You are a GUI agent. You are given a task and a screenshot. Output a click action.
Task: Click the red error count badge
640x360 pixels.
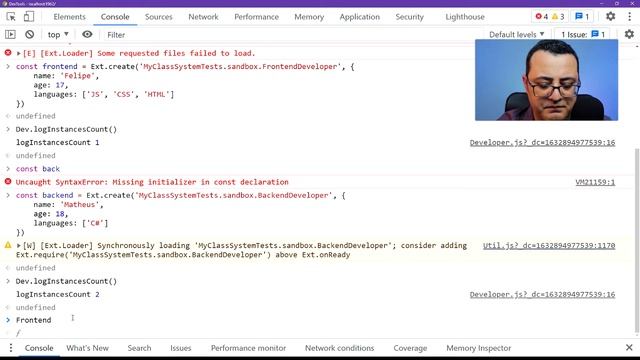point(542,17)
